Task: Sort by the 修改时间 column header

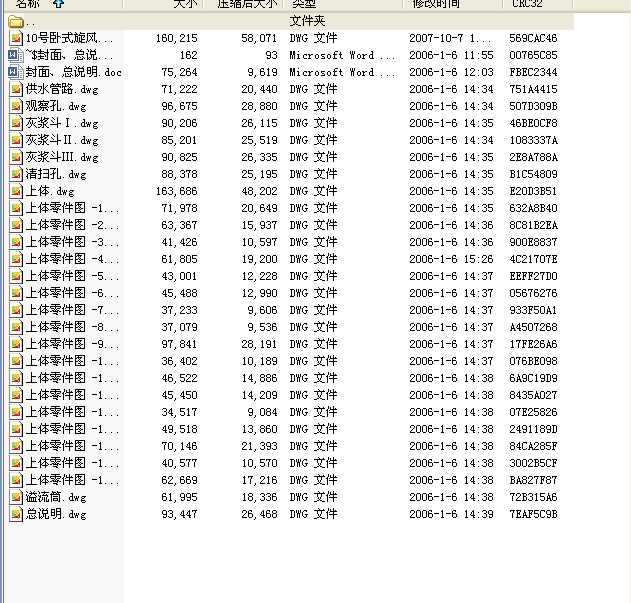Action: tap(453, 4)
